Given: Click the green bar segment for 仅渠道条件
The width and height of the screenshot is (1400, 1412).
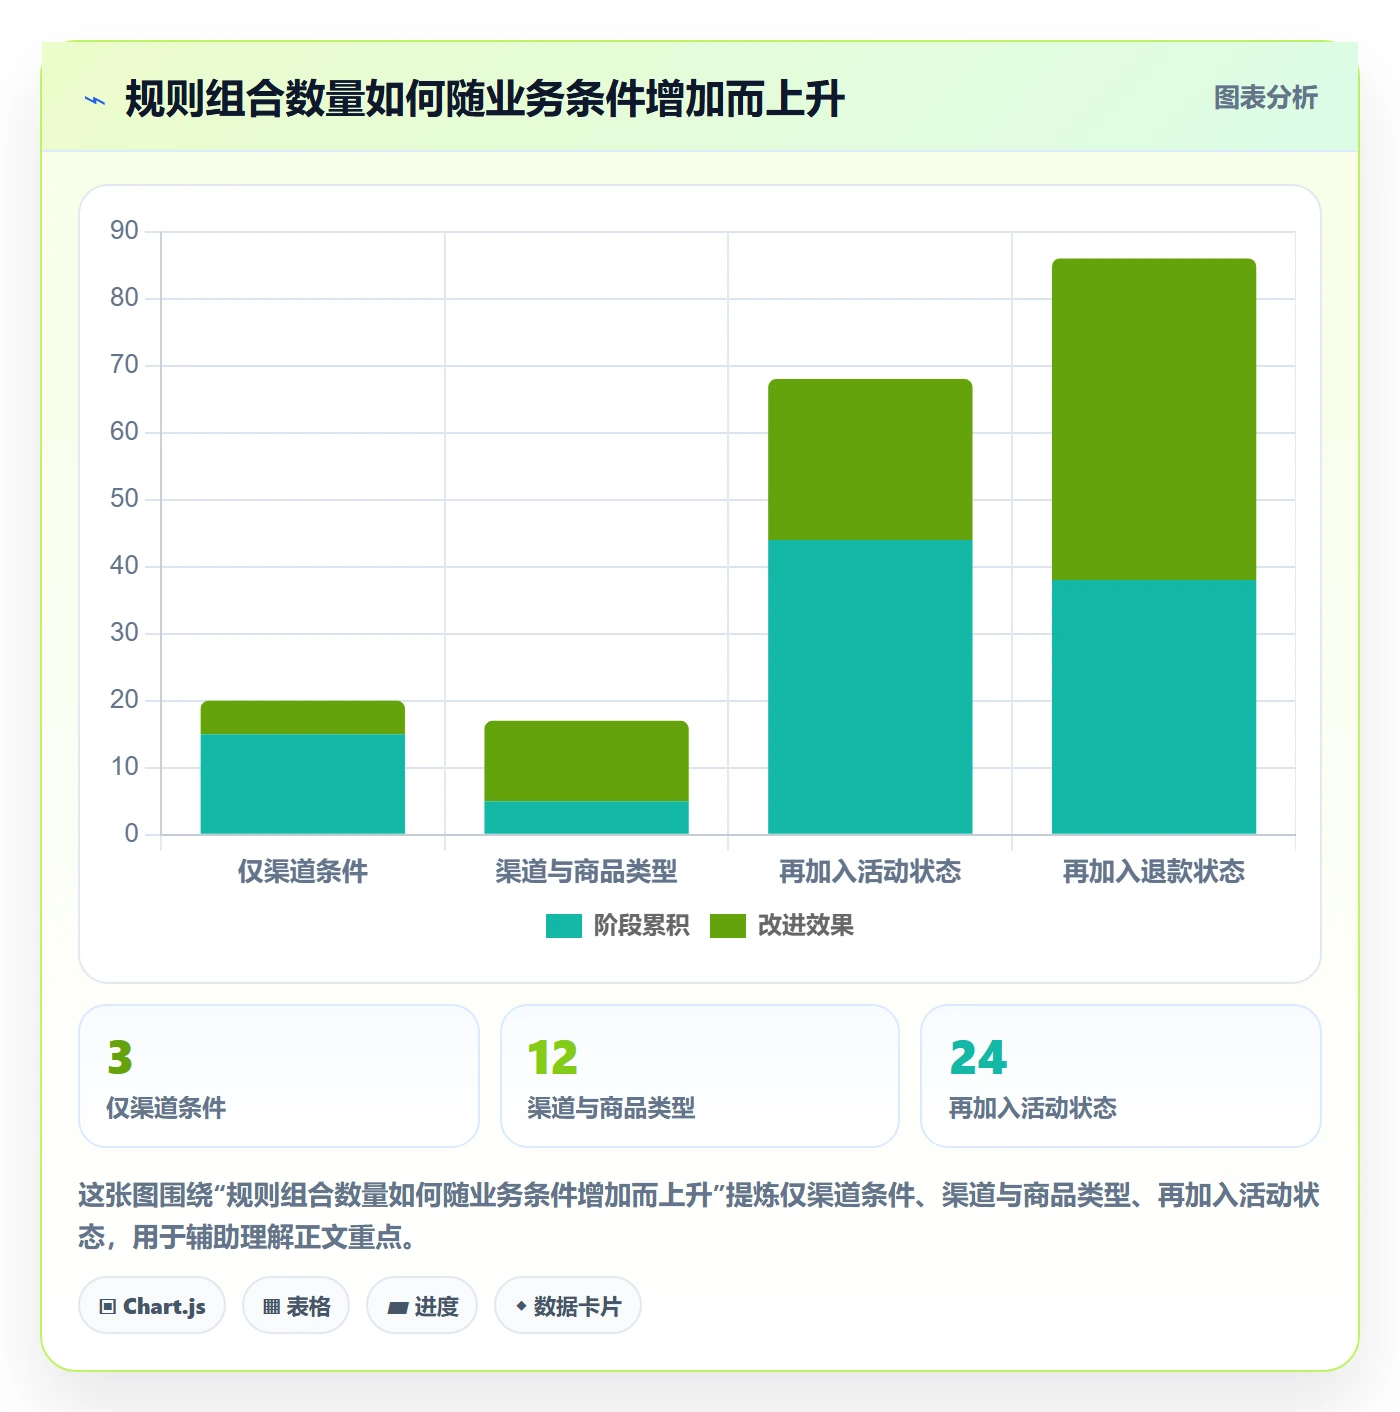Looking at the screenshot, I should click(303, 718).
